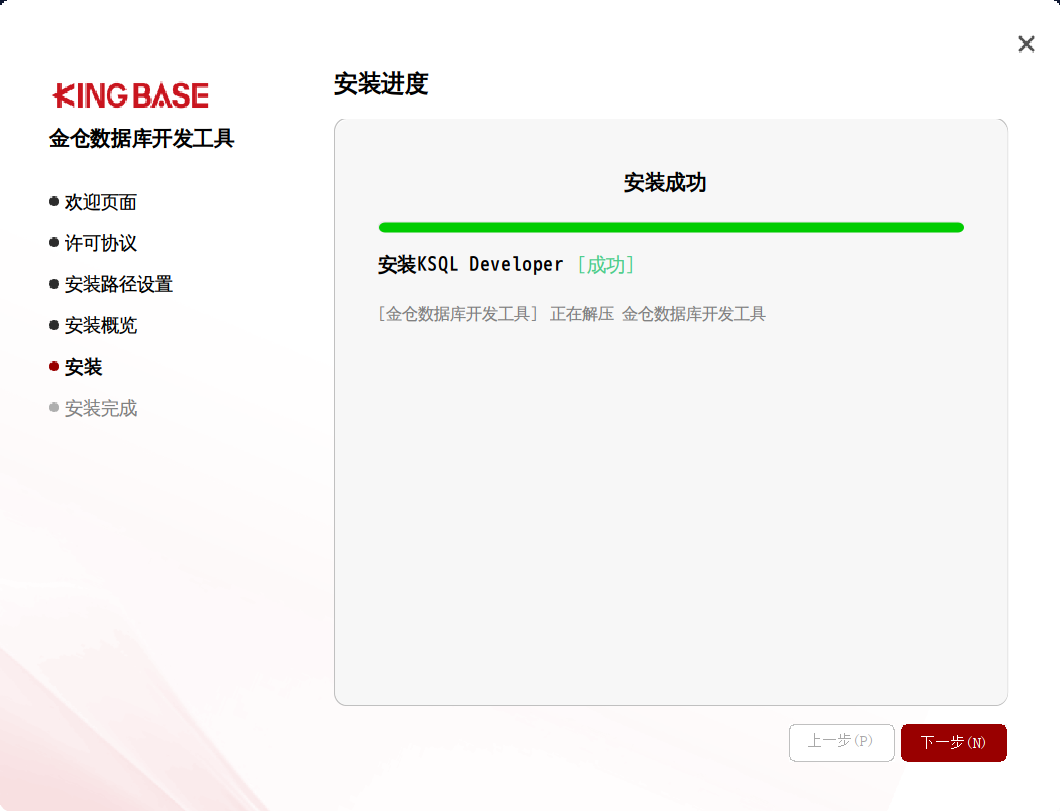
Task: Click the gray bullet beside 安装完成
Action: 54,408
